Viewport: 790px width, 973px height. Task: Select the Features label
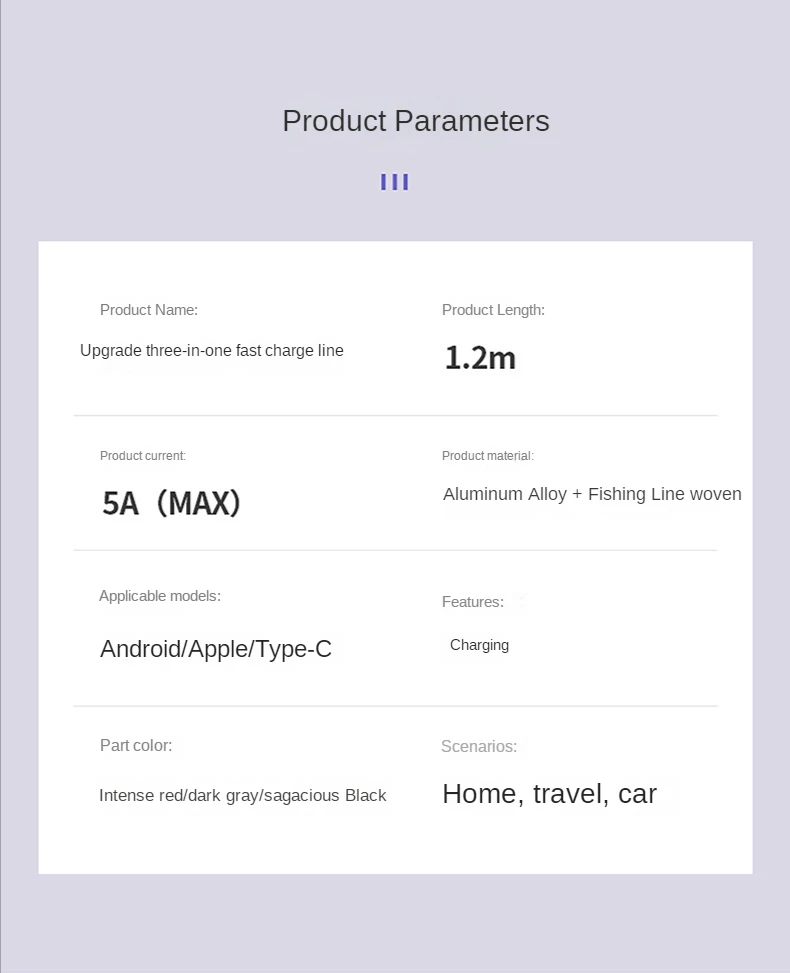click(473, 602)
